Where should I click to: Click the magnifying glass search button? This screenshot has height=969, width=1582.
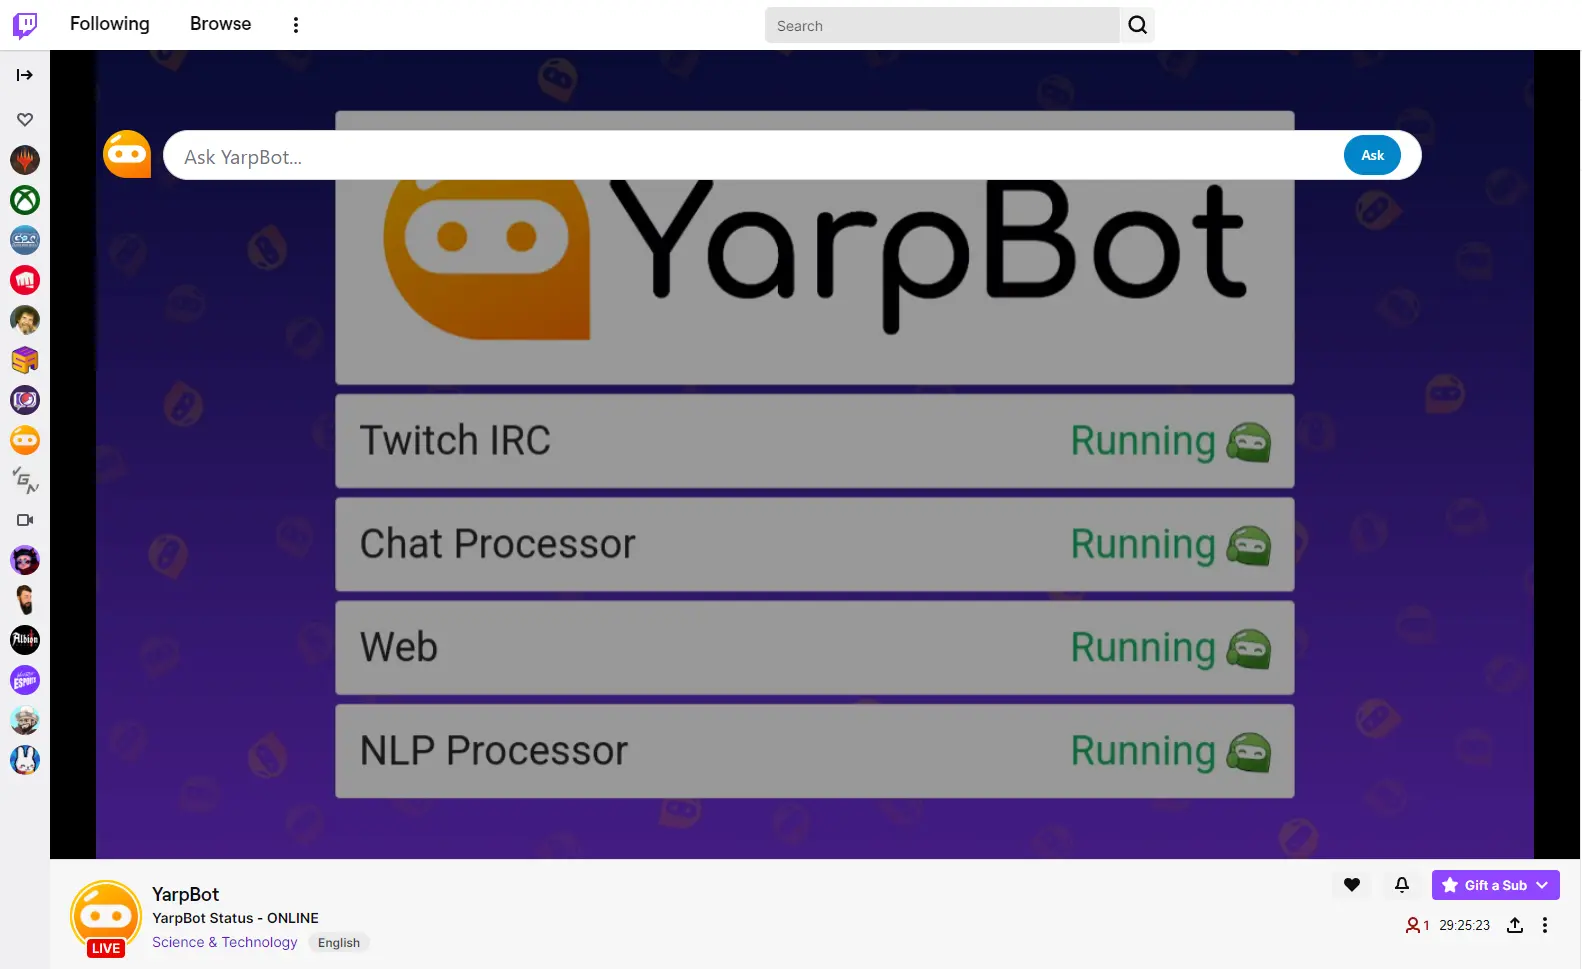point(1137,25)
